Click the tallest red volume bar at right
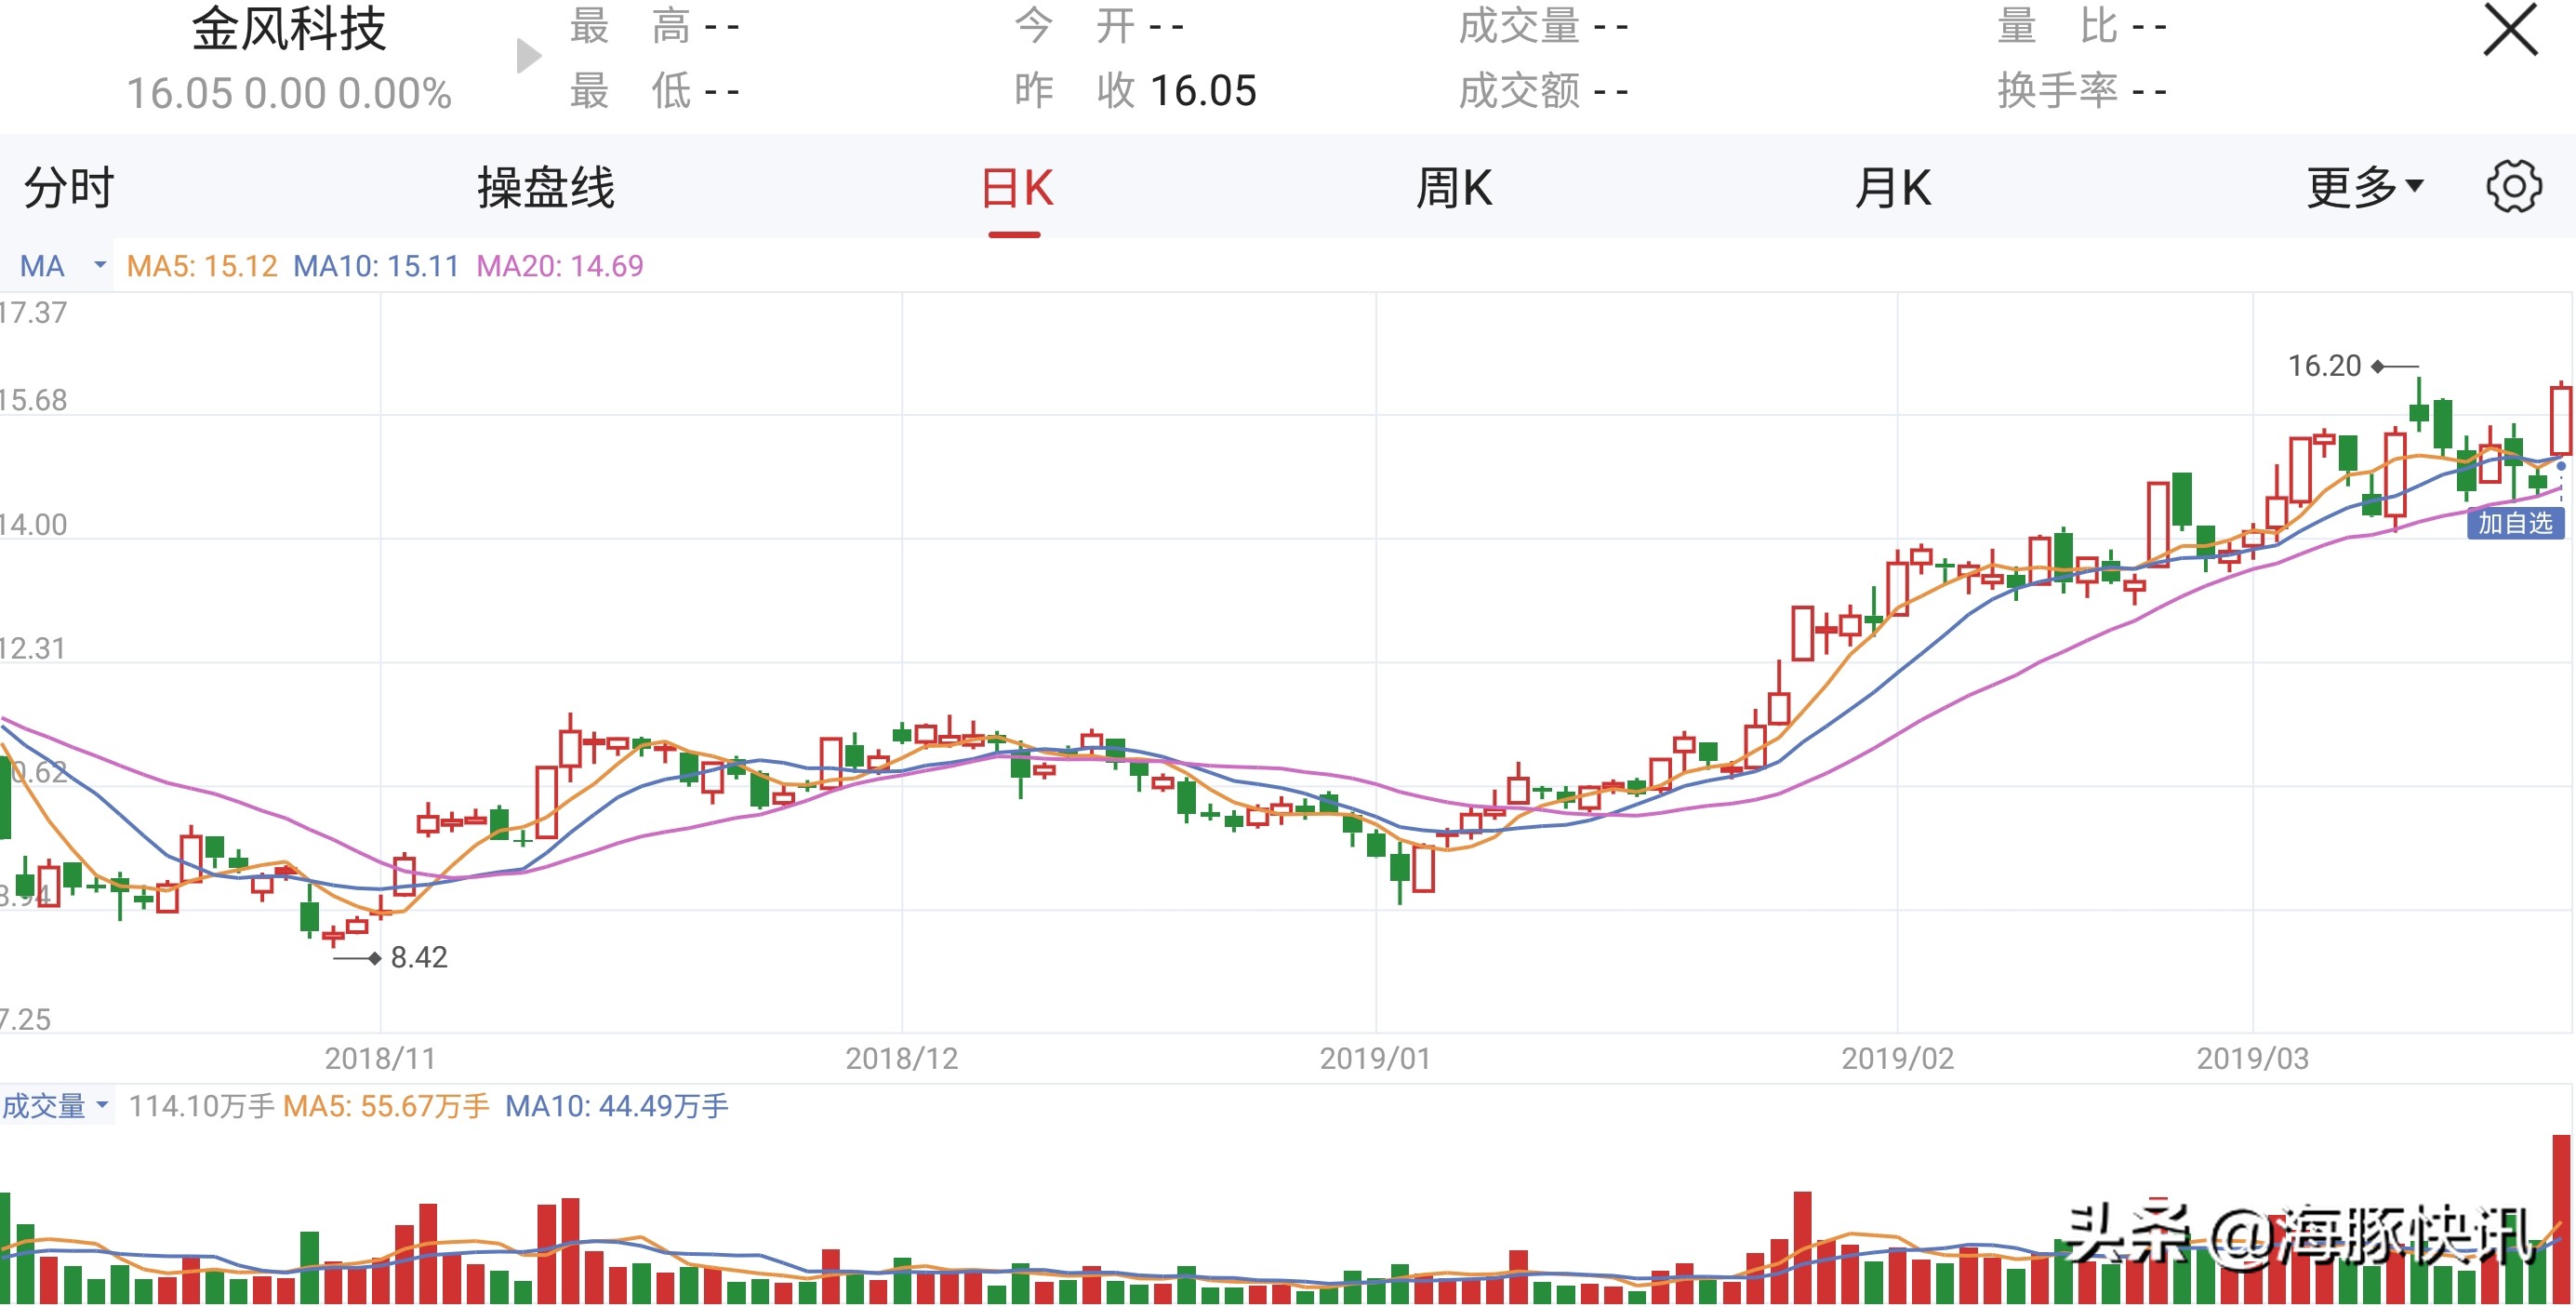 coord(2561,1219)
